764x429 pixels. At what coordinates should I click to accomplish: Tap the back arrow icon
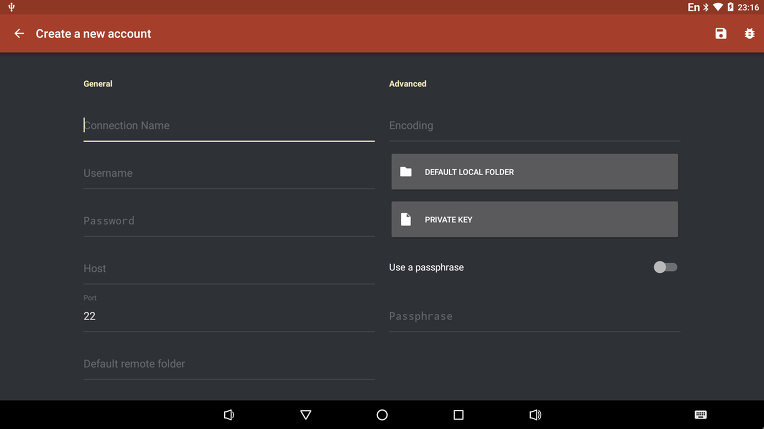click(x=19, y=34)
